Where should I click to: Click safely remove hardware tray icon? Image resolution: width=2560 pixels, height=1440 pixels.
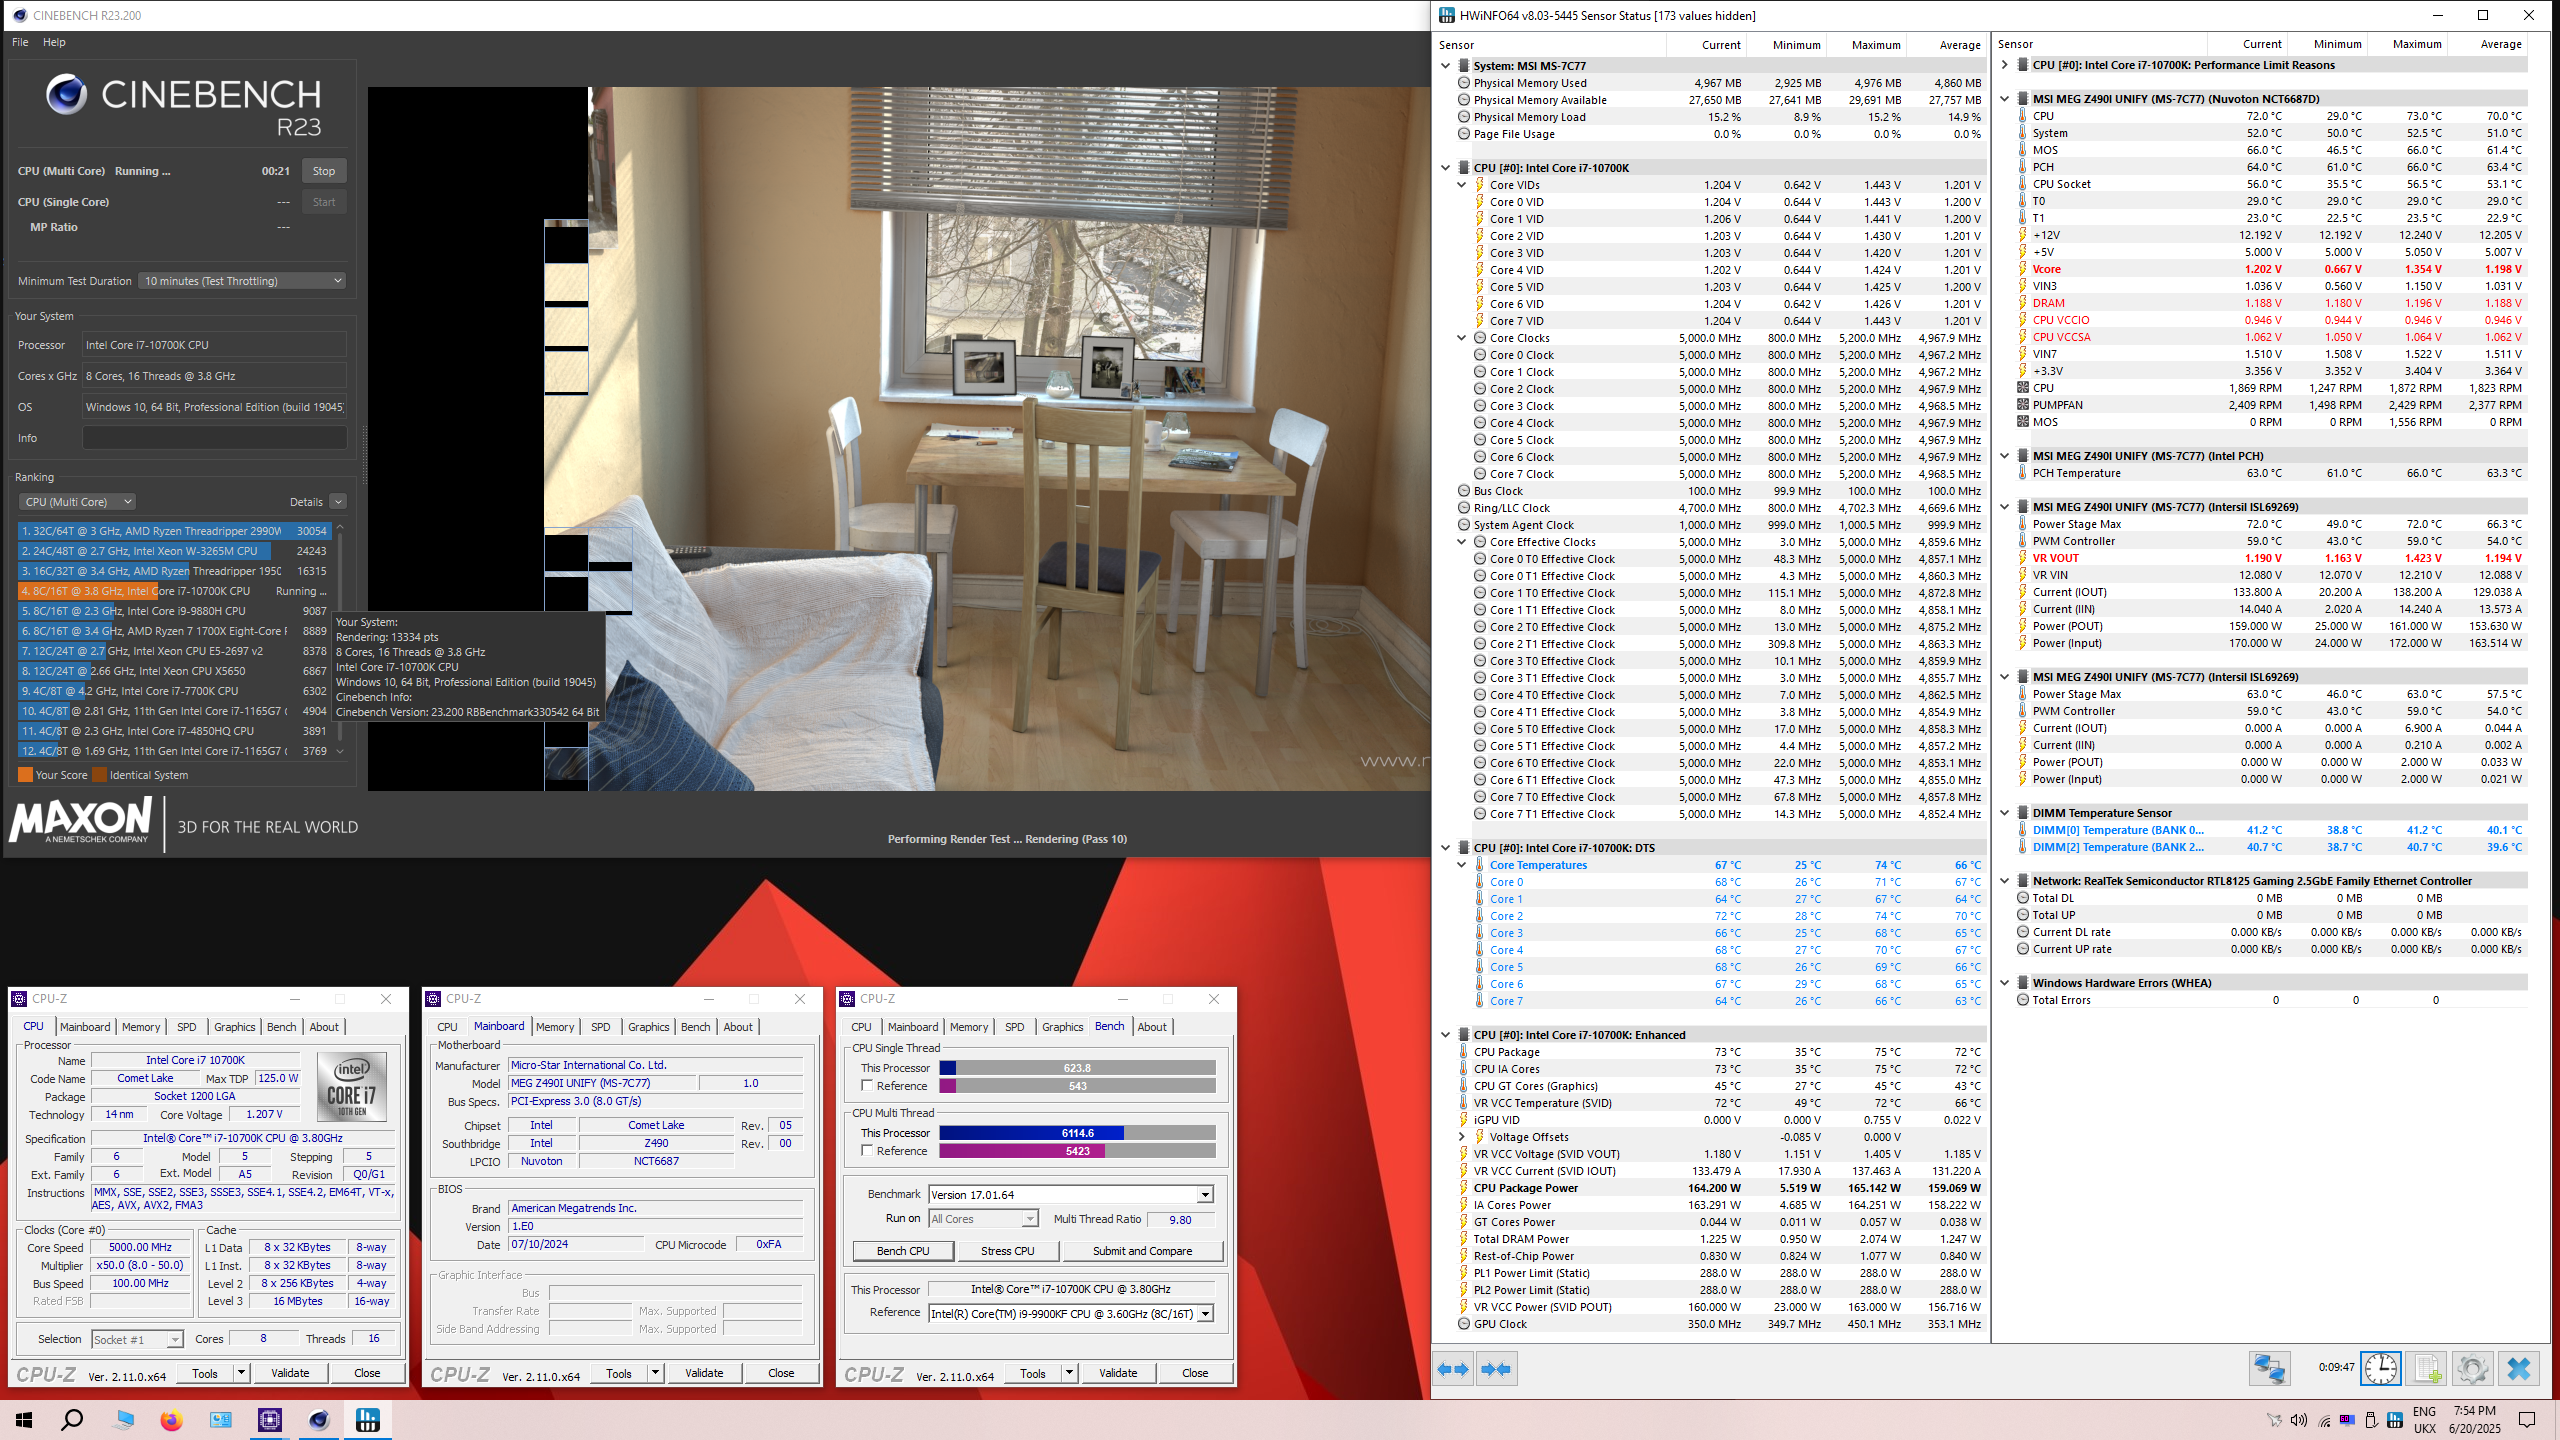click(x=2371, y=1420)
